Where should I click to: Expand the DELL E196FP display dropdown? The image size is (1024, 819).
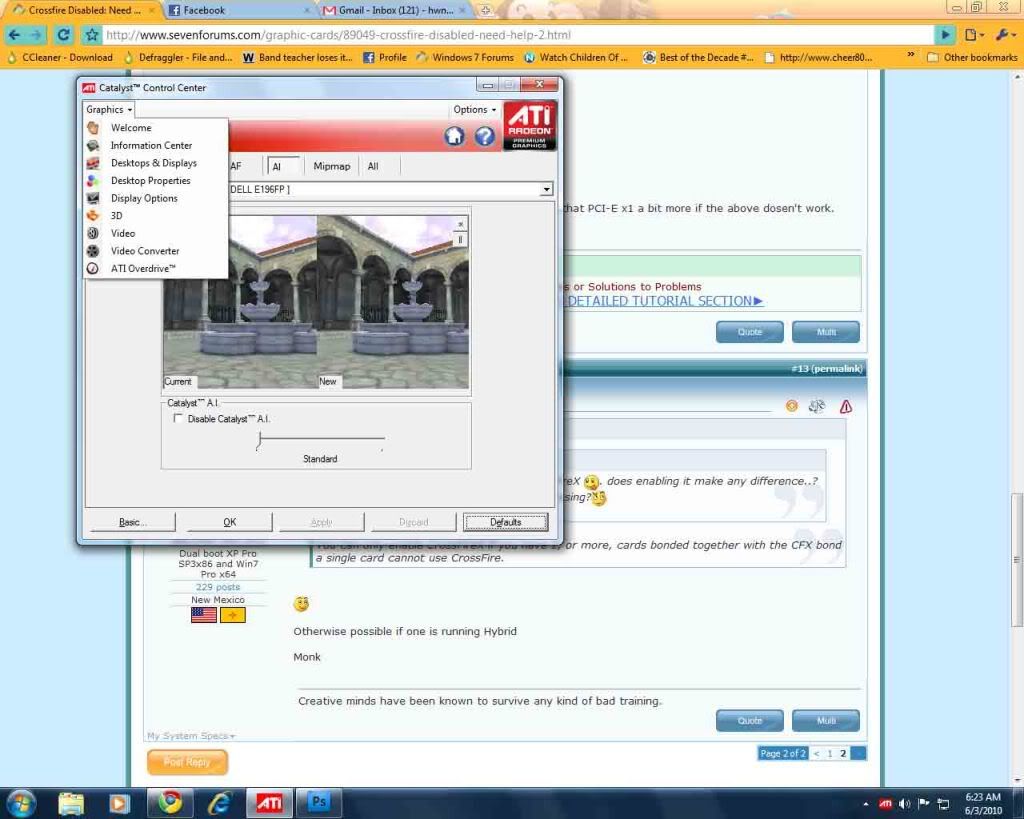pyautogui.click(x=546, y=189)
